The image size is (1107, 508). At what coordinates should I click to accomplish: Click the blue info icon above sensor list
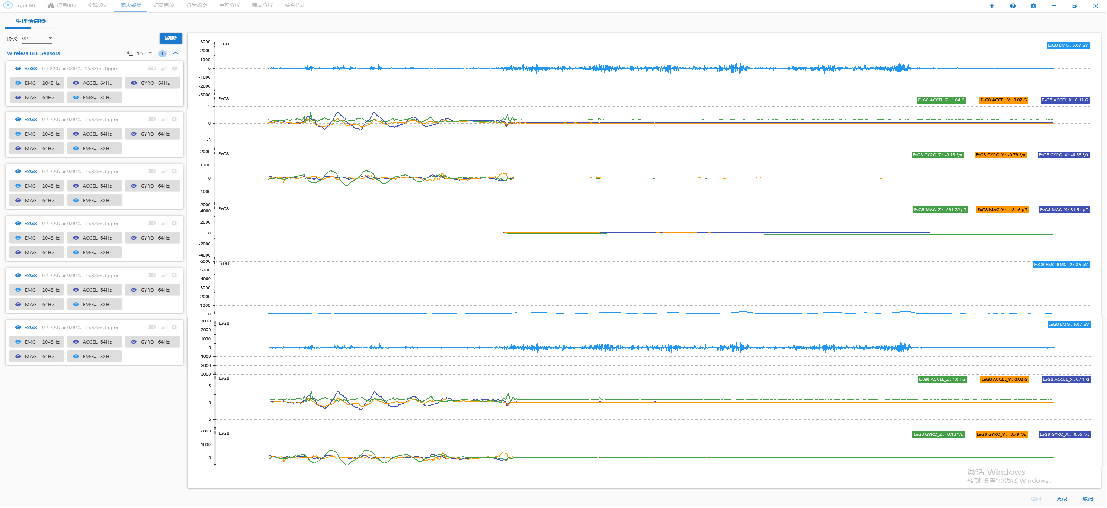coord(163,52)
